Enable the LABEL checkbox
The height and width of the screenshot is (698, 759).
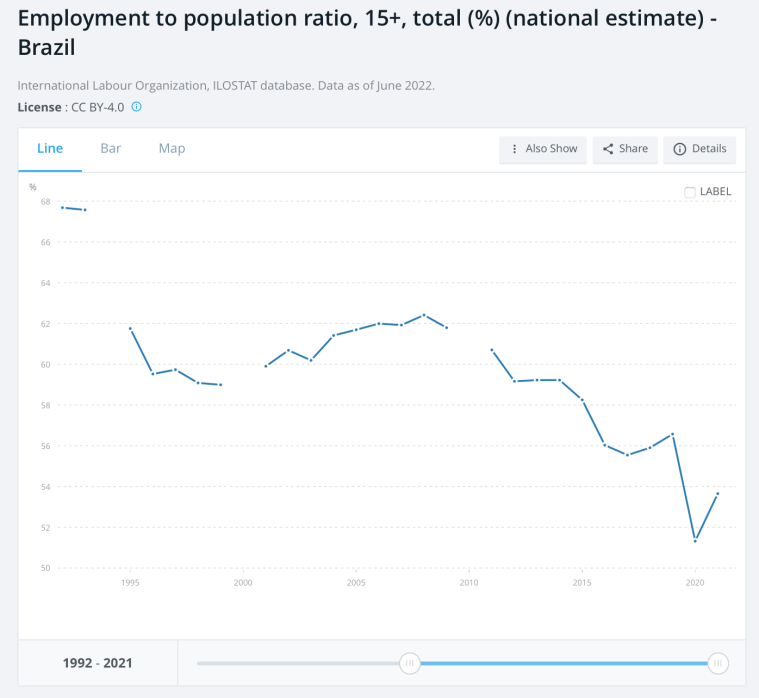pos(690,192)
